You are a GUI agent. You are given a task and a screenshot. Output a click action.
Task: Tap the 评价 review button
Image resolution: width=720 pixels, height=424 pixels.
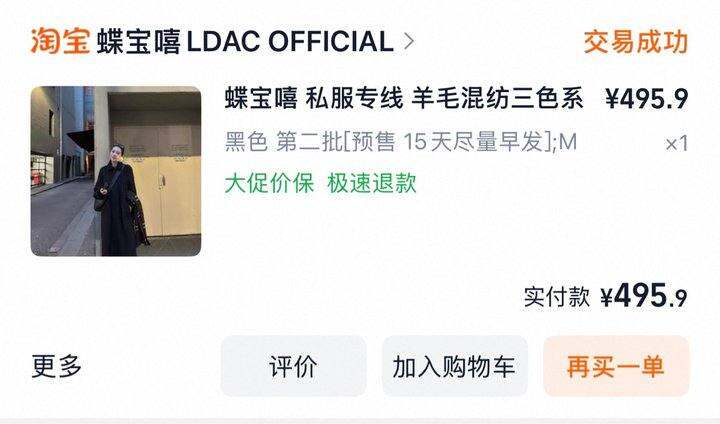[x=293, y=366]
